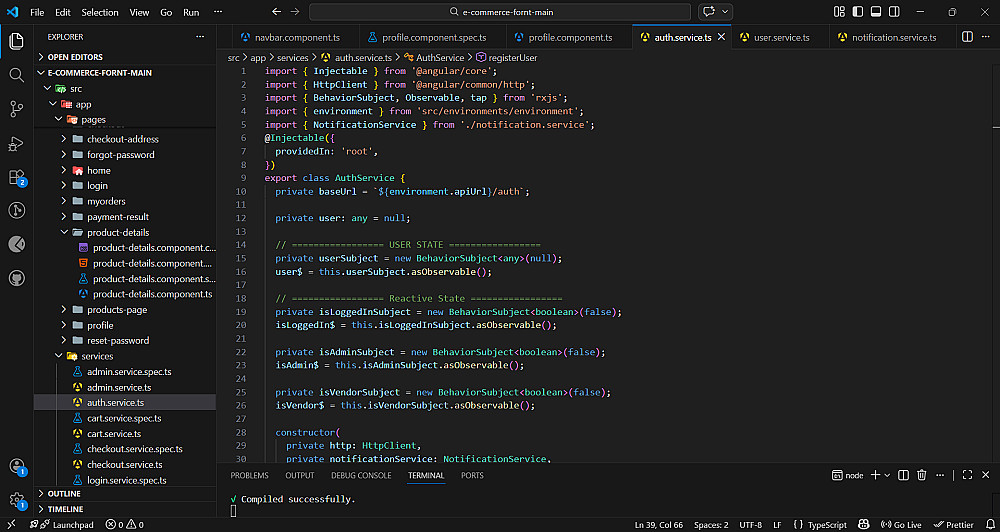Image resolution: width=1000 pixels, height=532 pixels.
Task: Expand the Open Editors section
Action: point(75,57)
